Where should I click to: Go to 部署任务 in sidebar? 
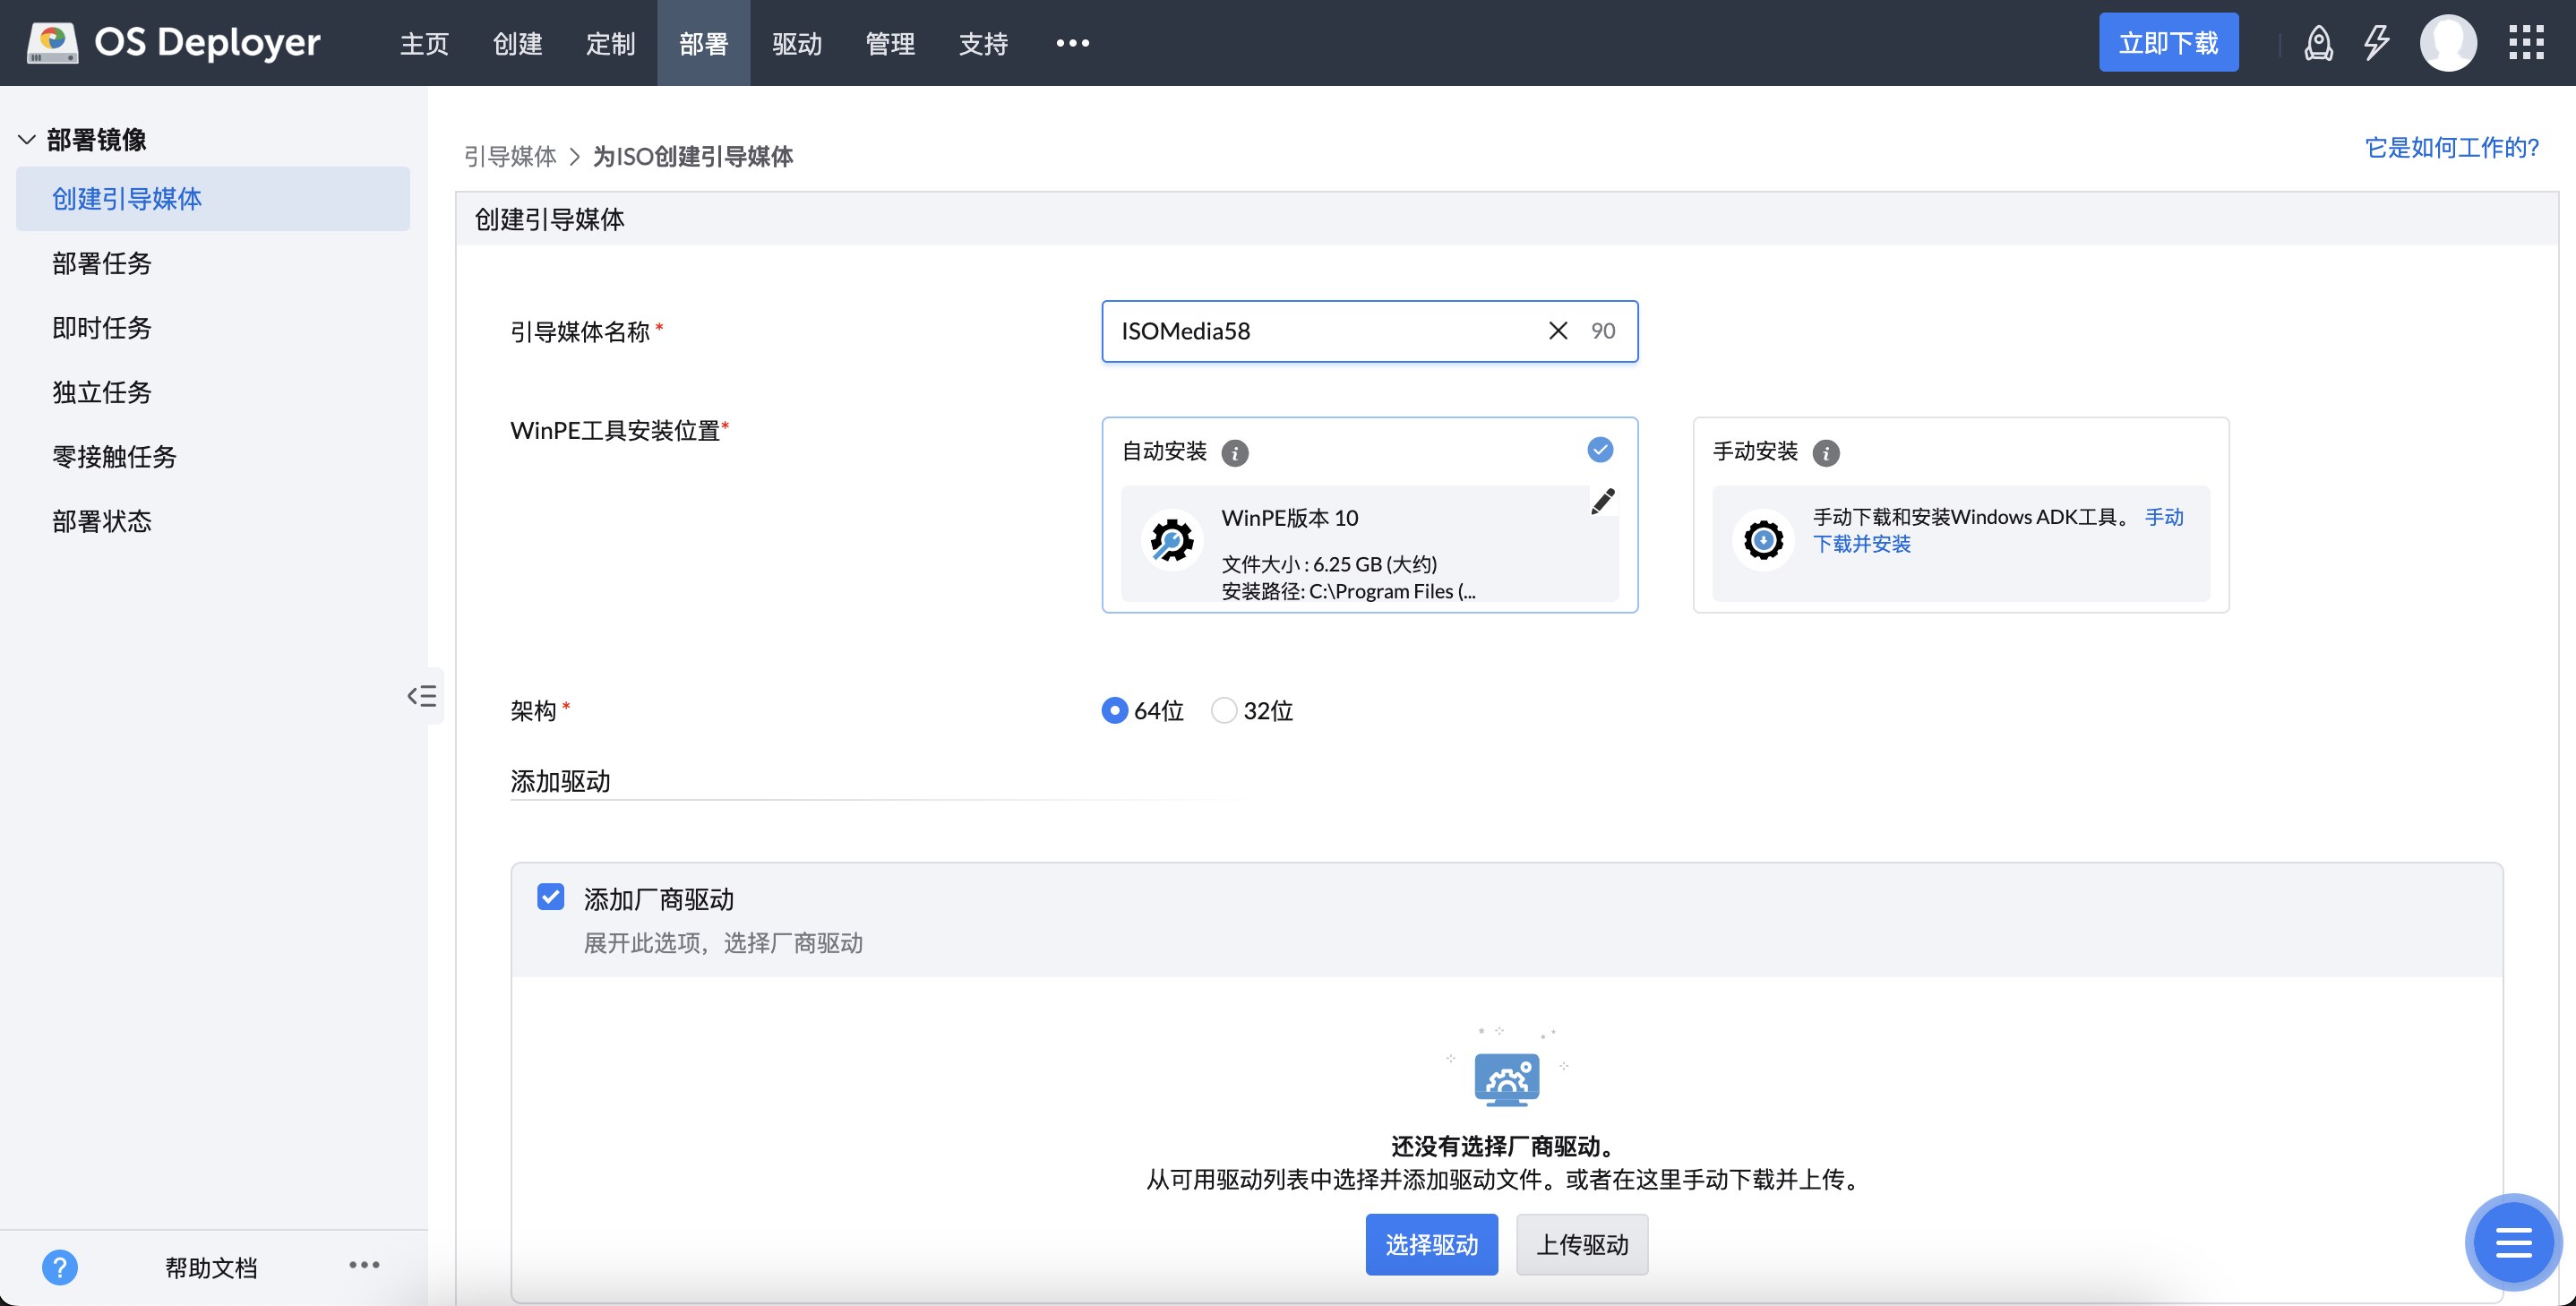pos(102,263)
